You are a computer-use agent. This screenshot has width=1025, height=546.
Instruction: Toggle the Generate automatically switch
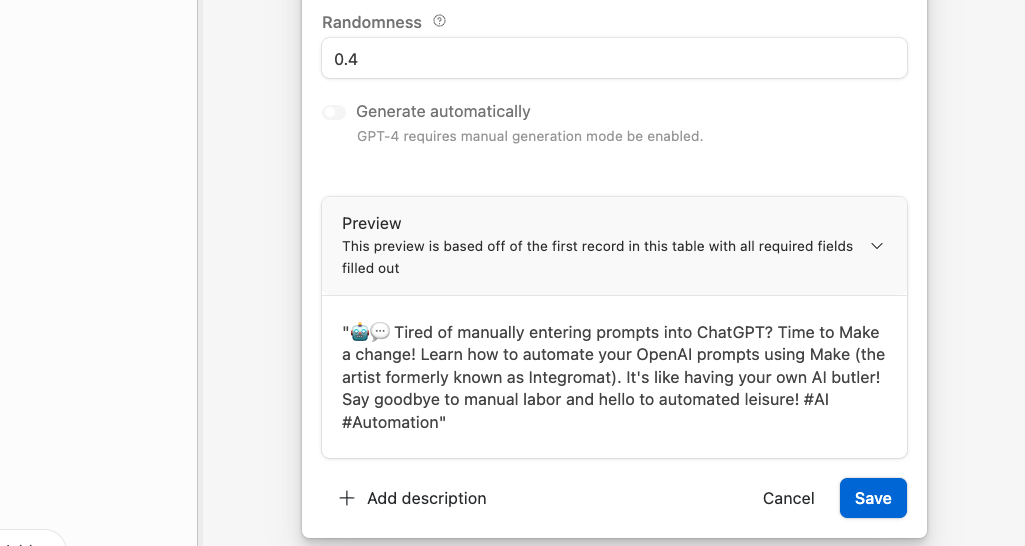click(334, 112)
